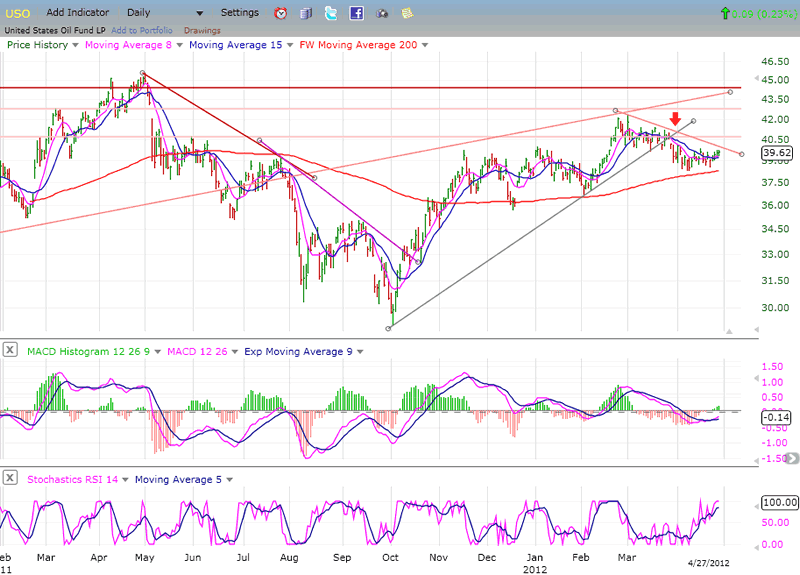Viewport: 800px width, 575px height.
Task: Share chart via Twitter icon
Action: pos(331,13)
